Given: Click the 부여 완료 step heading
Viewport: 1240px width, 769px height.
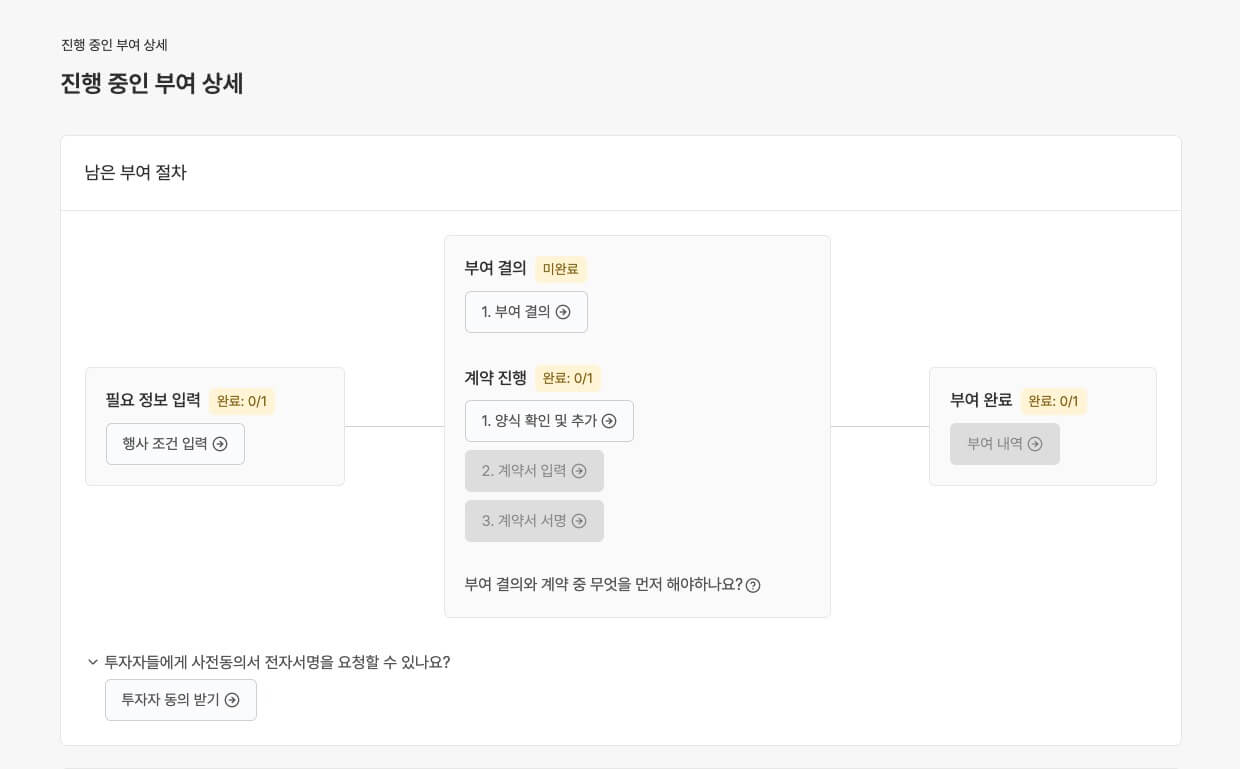Looking at the screenshot, I should pos(980,400).
